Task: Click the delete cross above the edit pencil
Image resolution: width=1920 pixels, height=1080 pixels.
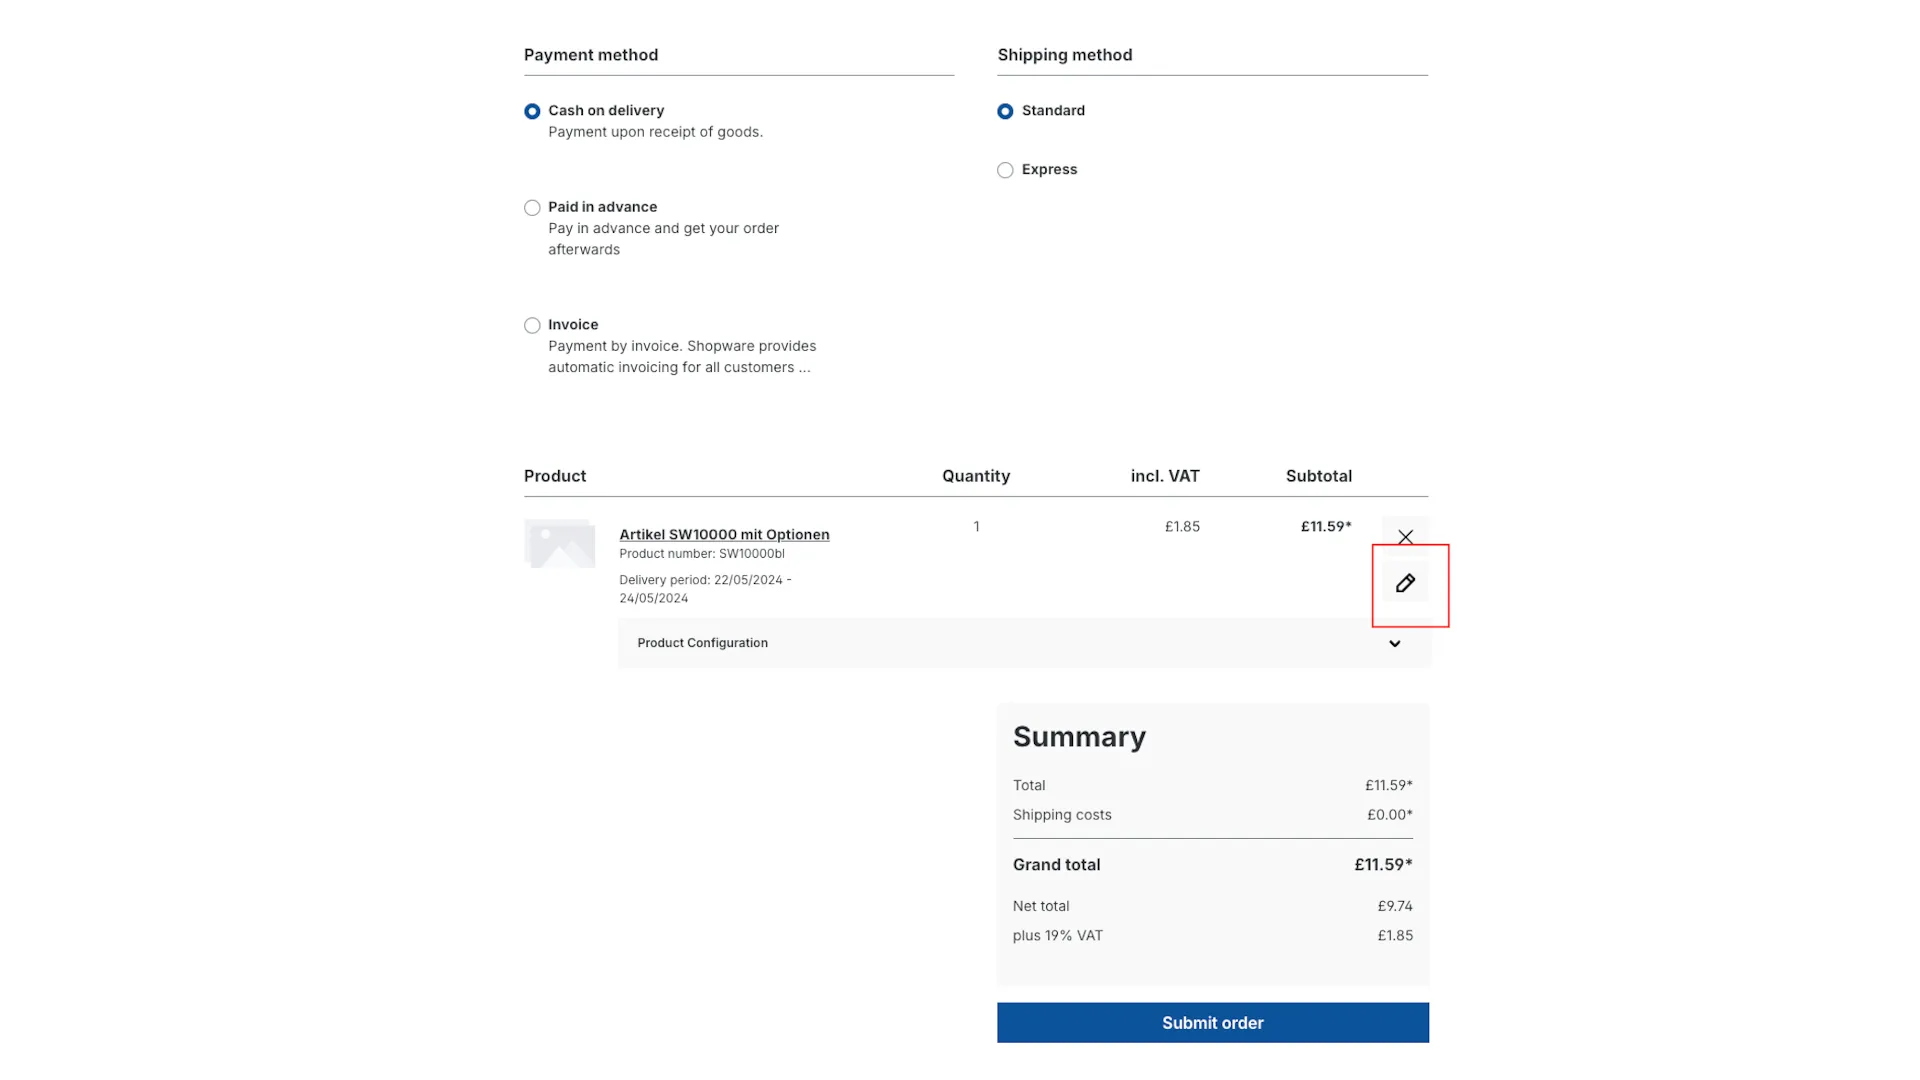Action: click(x=1405, y=536)
